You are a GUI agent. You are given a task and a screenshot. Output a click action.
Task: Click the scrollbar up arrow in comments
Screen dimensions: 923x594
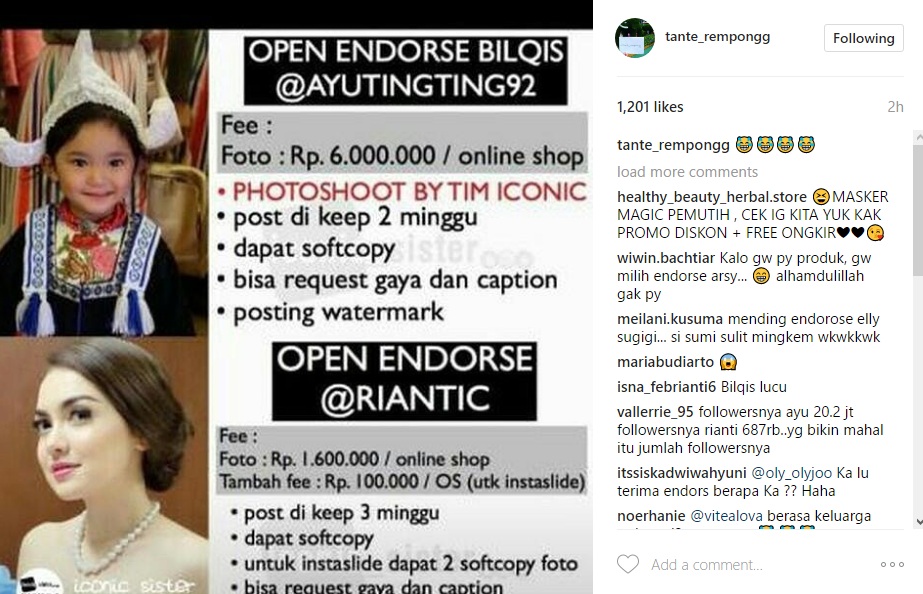[918, 137]
